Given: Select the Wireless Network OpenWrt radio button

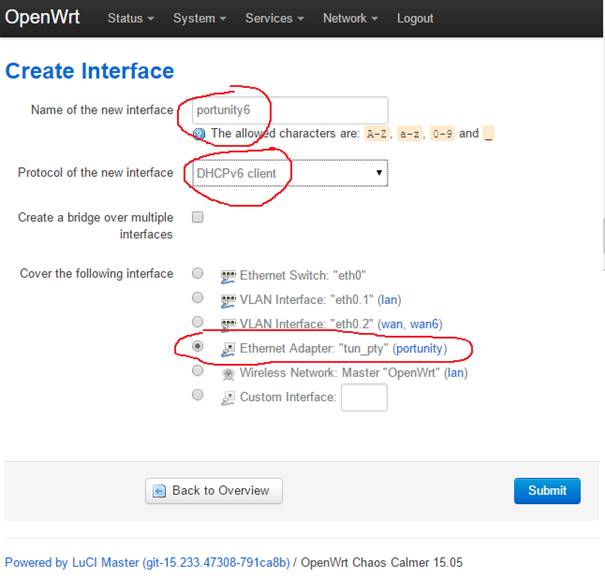Looking at the screenshot, I should (x=198, y=371).
